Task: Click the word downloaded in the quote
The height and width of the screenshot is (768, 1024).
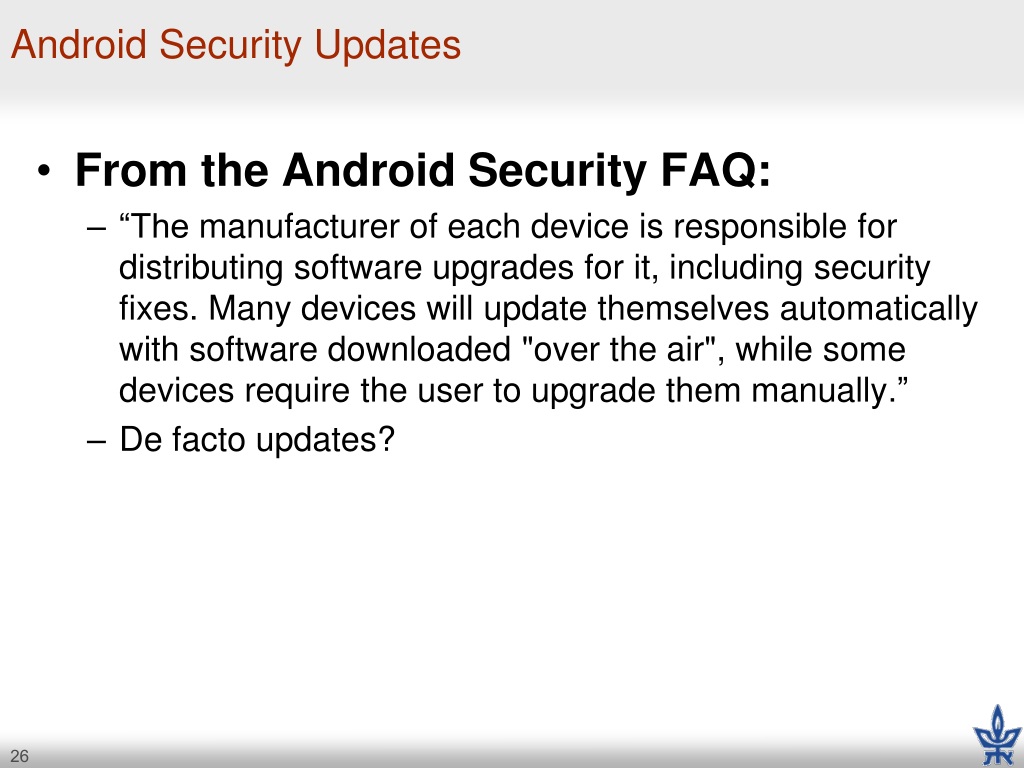Action: click(419, 349)
